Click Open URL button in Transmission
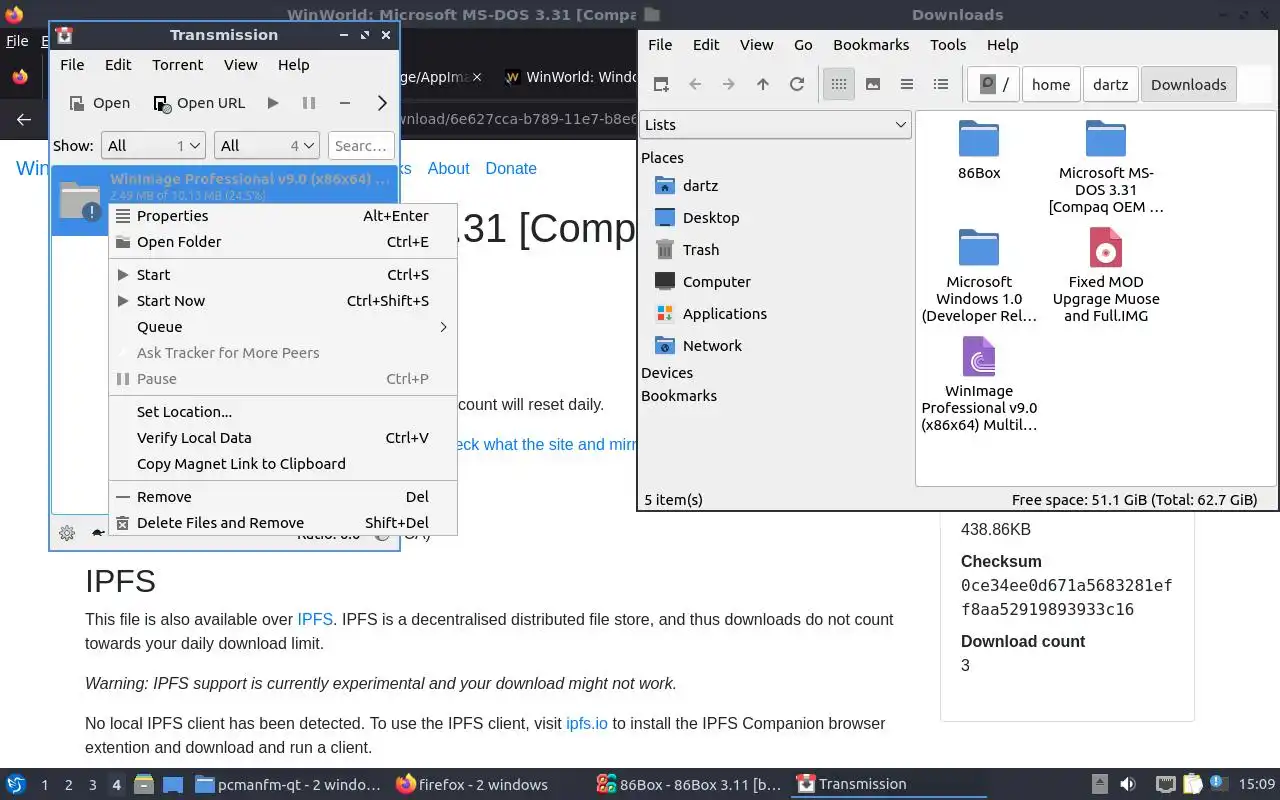The image size is (1280, 800). (x=199, y=103)
